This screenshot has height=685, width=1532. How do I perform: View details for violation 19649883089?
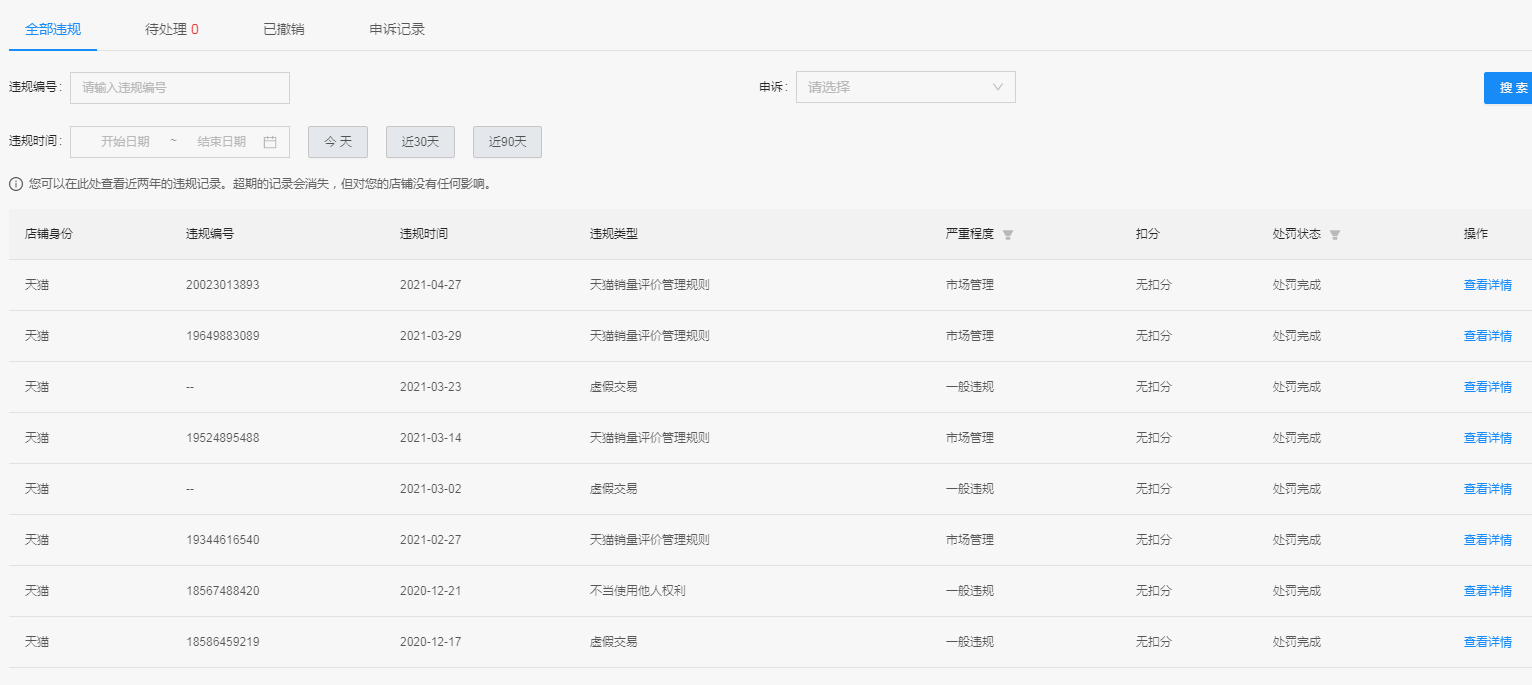pos(1488,336)
